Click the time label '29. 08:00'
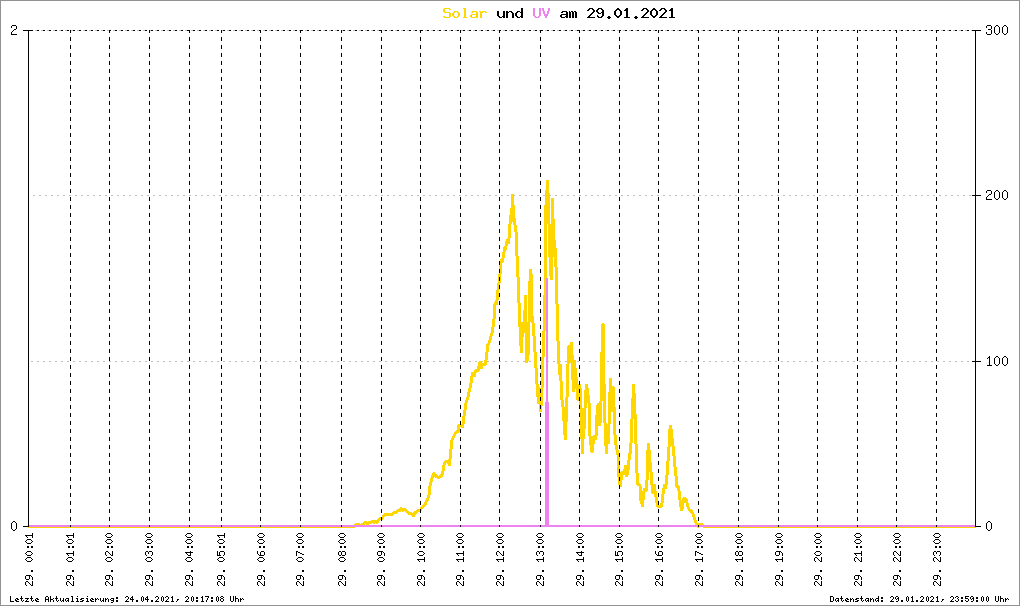This screenshot has width=1020, height=606. click(x=342, y=560)
